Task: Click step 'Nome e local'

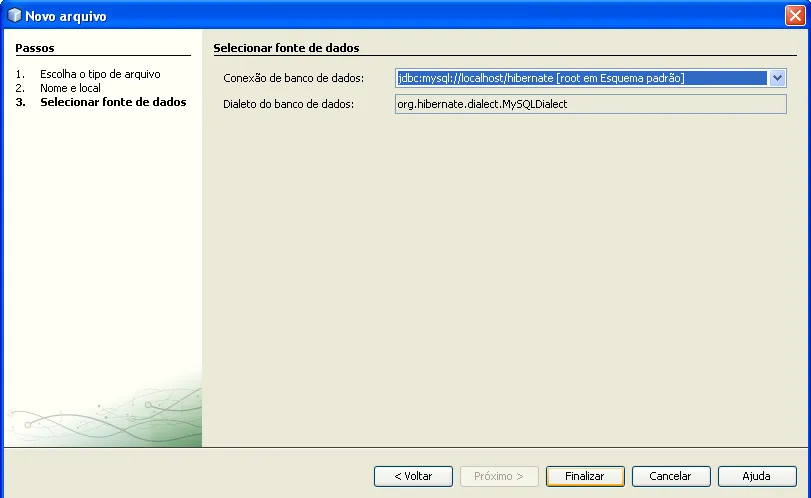Action: [x=70, y=88]
